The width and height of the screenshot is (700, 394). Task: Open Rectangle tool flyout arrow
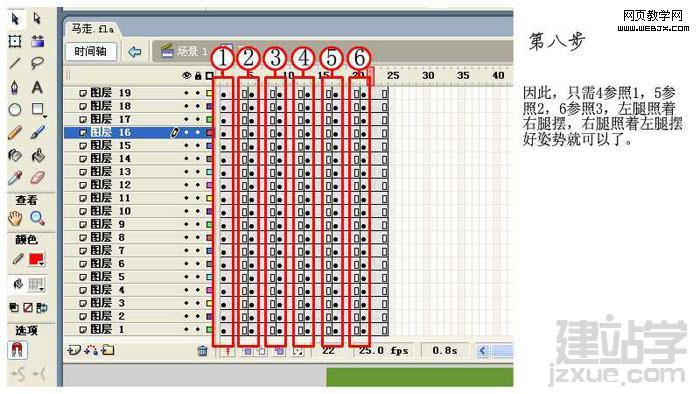pyautogui.click(x=44, y=116)
